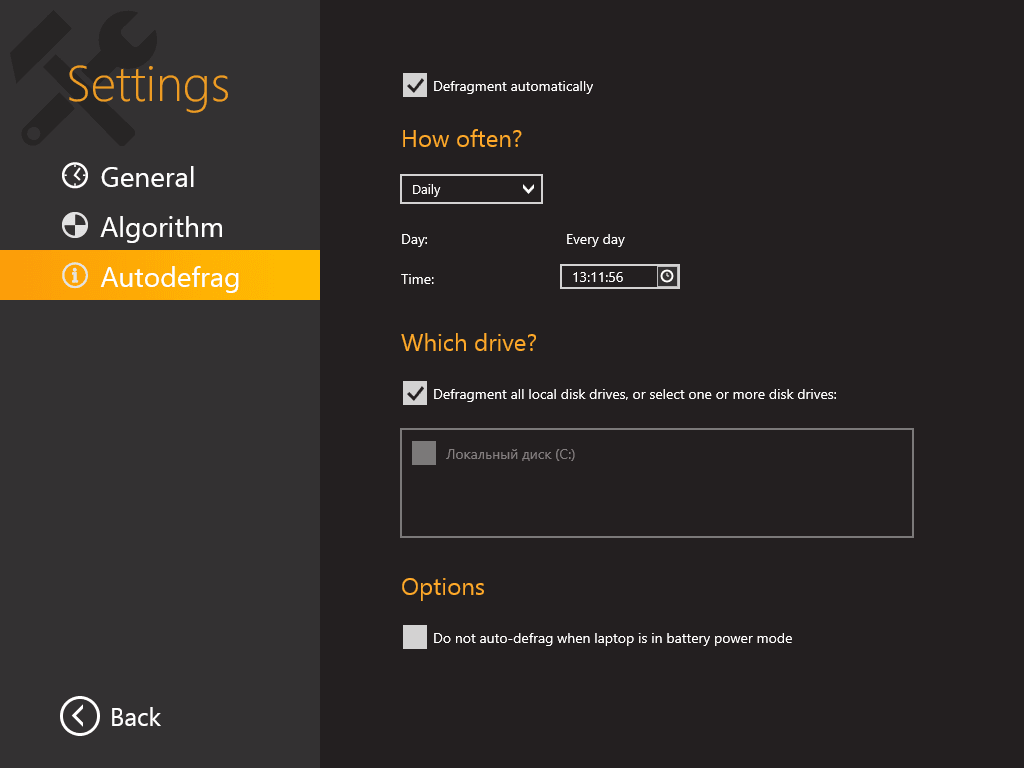Click the Settings title heading
Image resolution: width=1024 pixels, height=768 pixels.
coord(148,86)
